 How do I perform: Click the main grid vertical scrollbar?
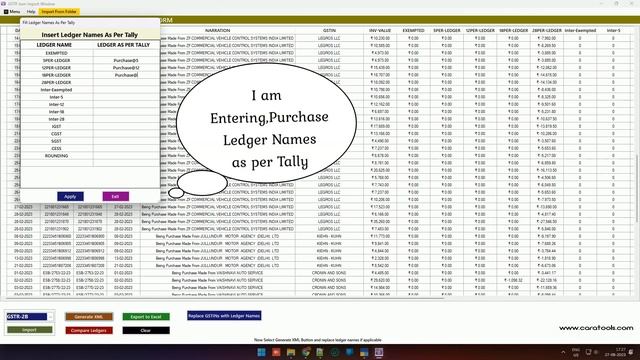637,189
